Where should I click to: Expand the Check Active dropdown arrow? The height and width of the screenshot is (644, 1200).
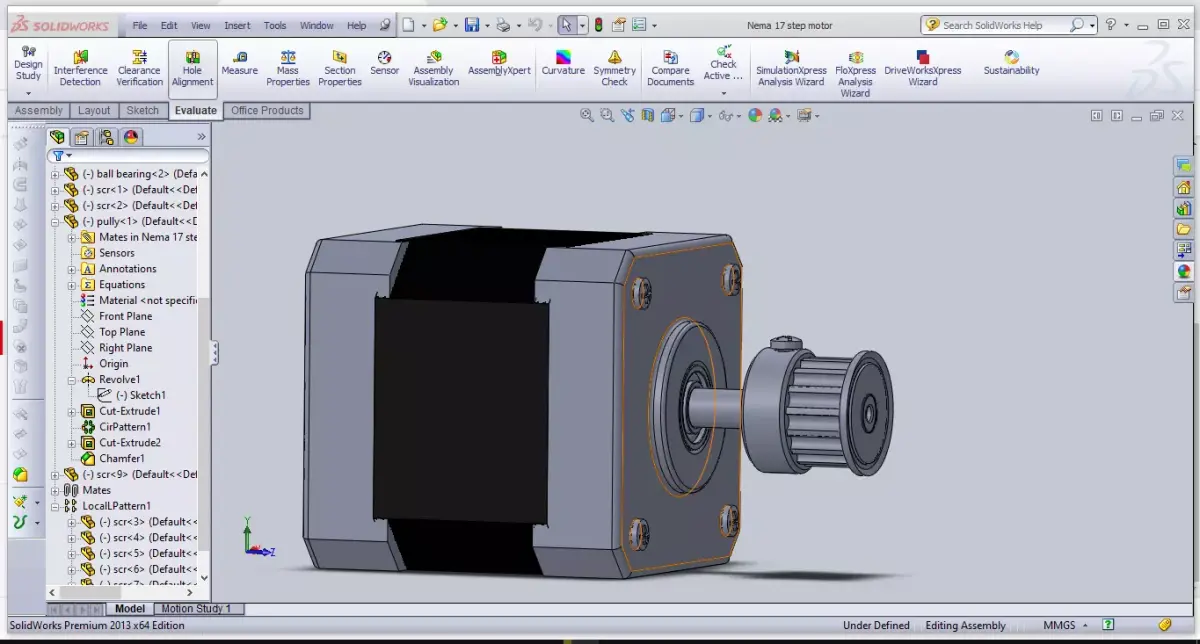[x=724, y=93]
